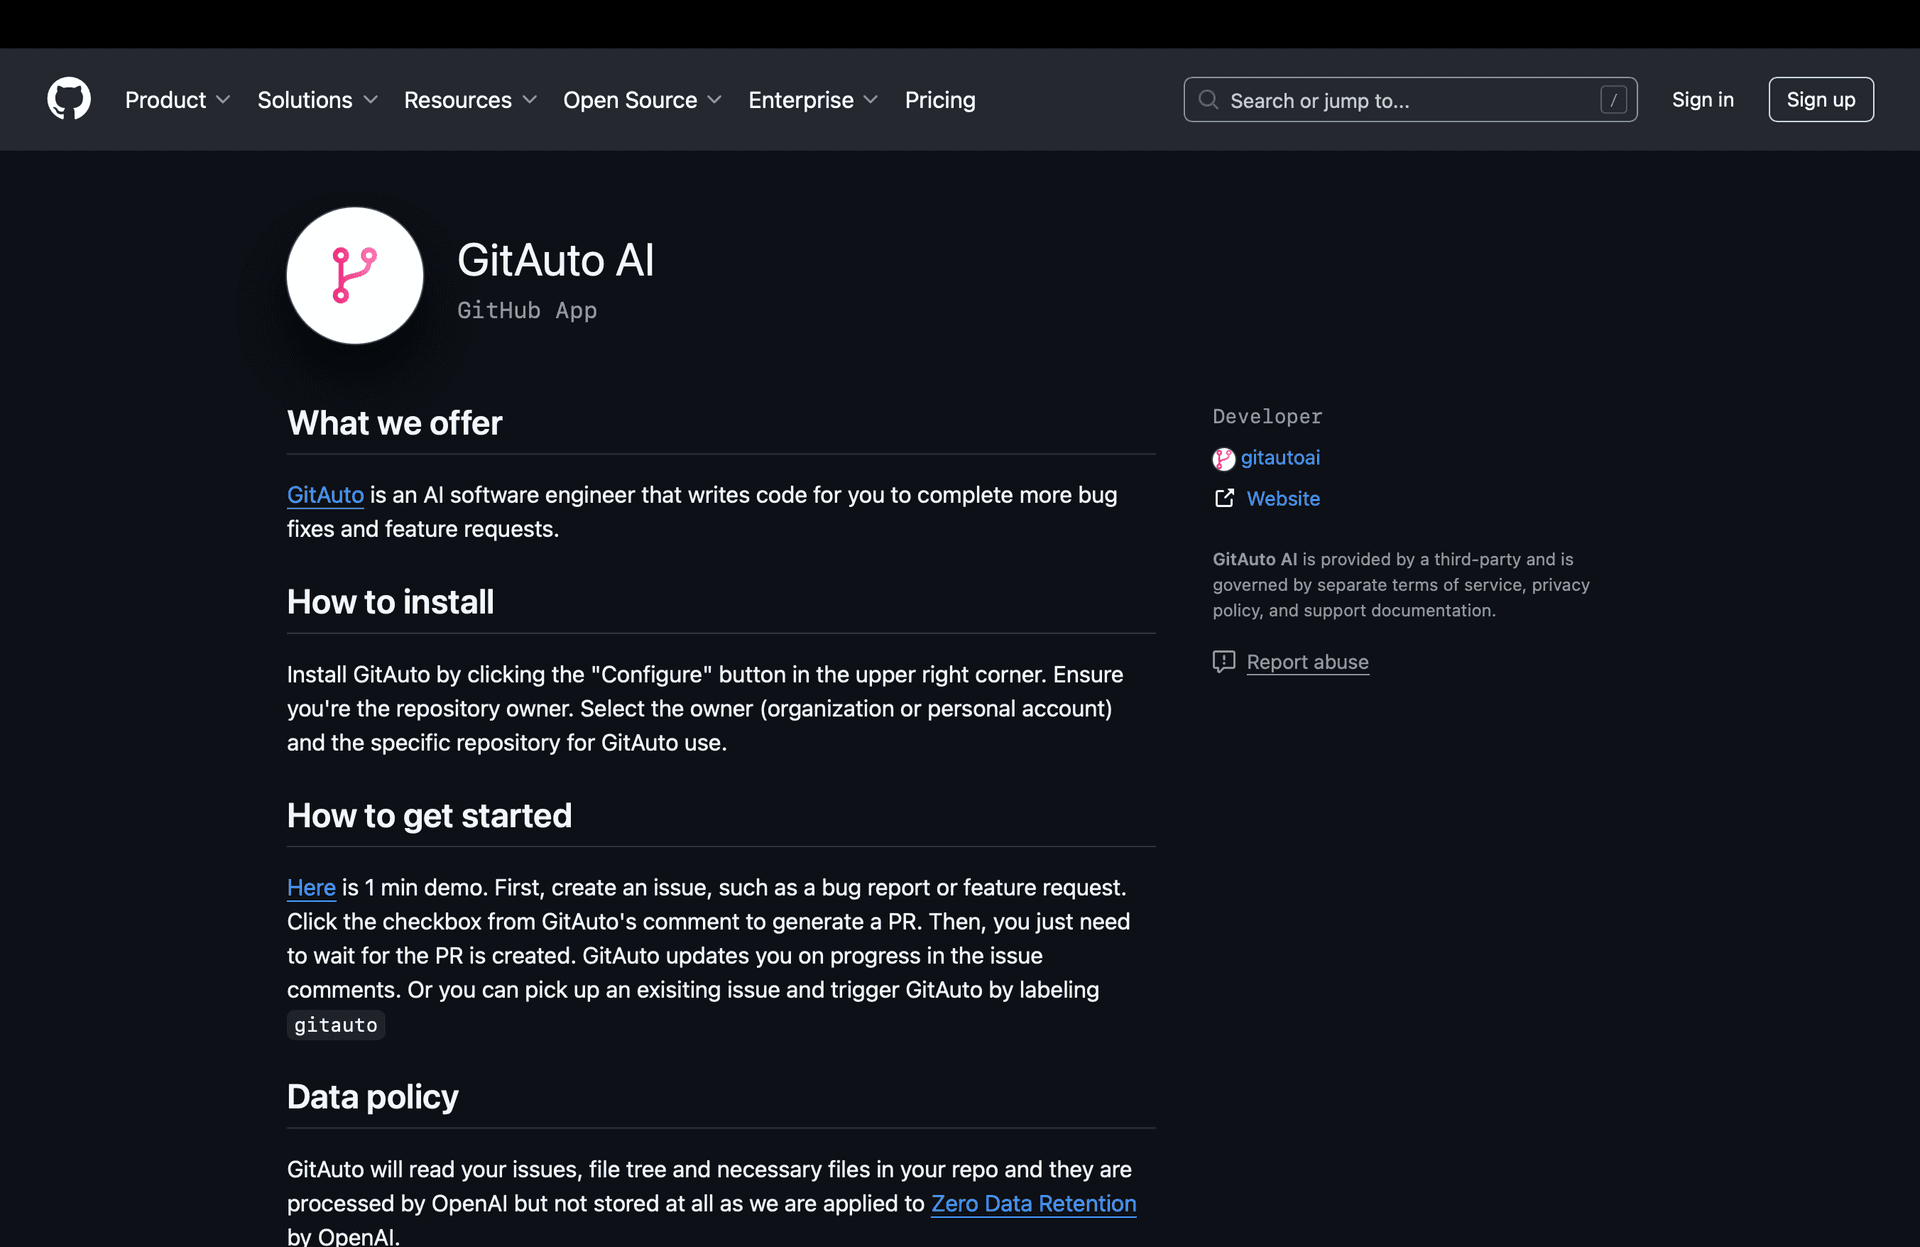Open the Open Source dropdown
Screen dimensions: 1920x1247
(x=642, y=100)
